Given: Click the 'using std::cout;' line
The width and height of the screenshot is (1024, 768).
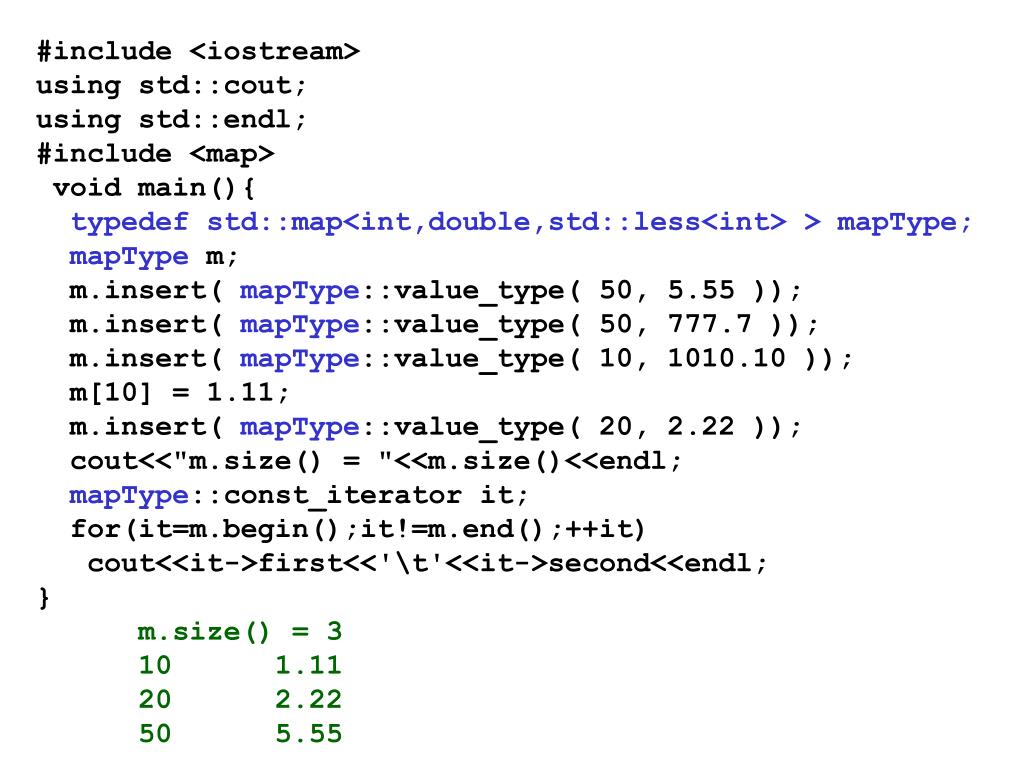Looking at the screenshot, I should click(171, 86).
